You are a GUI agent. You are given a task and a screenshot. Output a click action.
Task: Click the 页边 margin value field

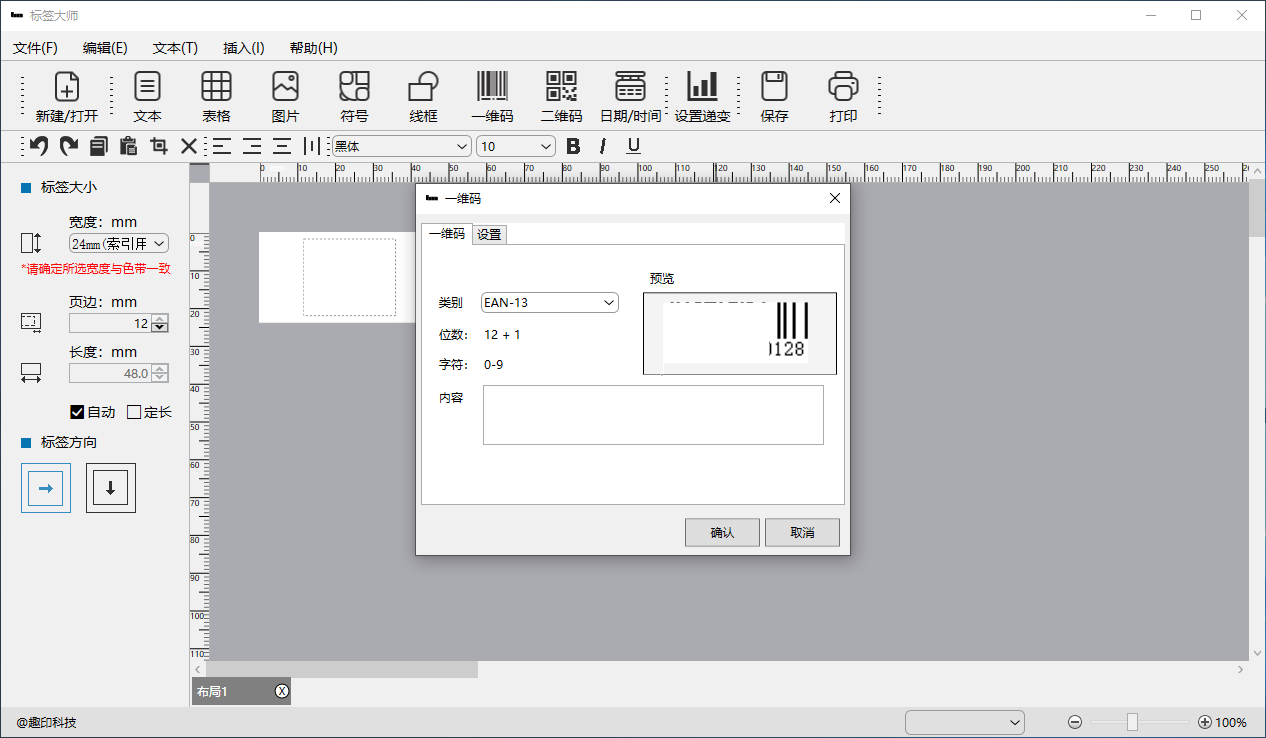tap(110, 323)
